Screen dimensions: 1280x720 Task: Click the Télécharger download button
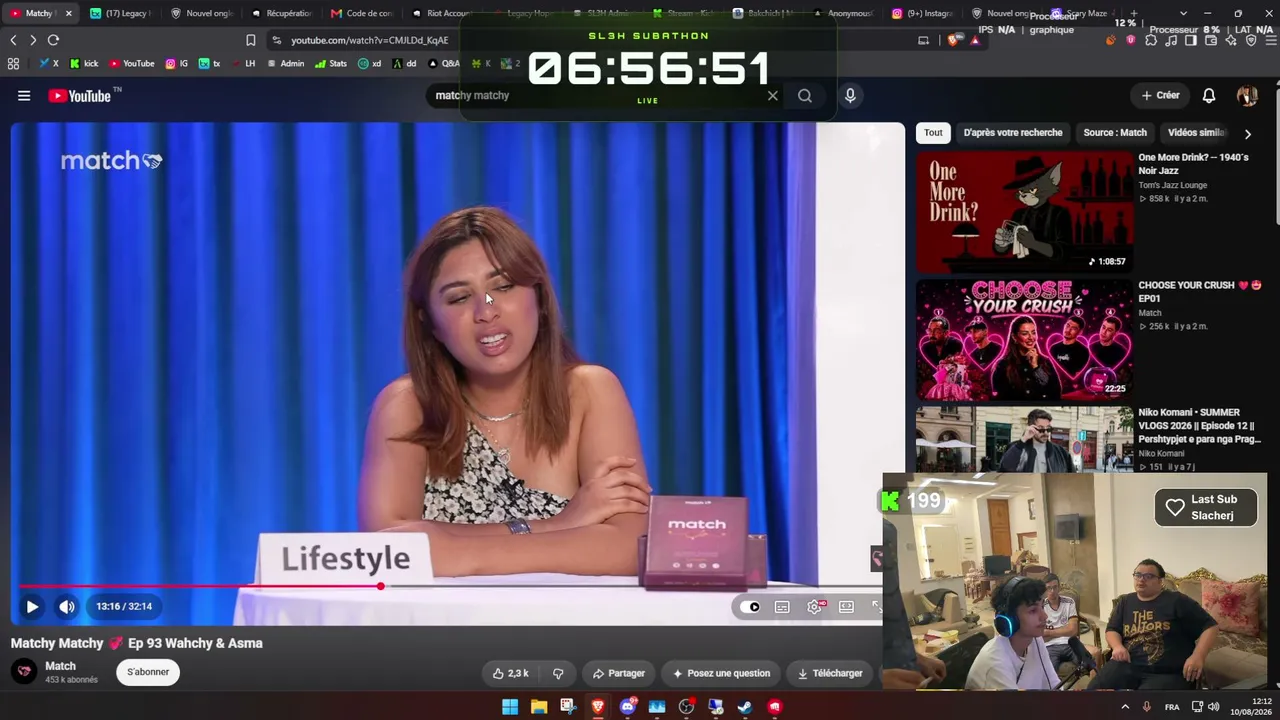point(830,673)
